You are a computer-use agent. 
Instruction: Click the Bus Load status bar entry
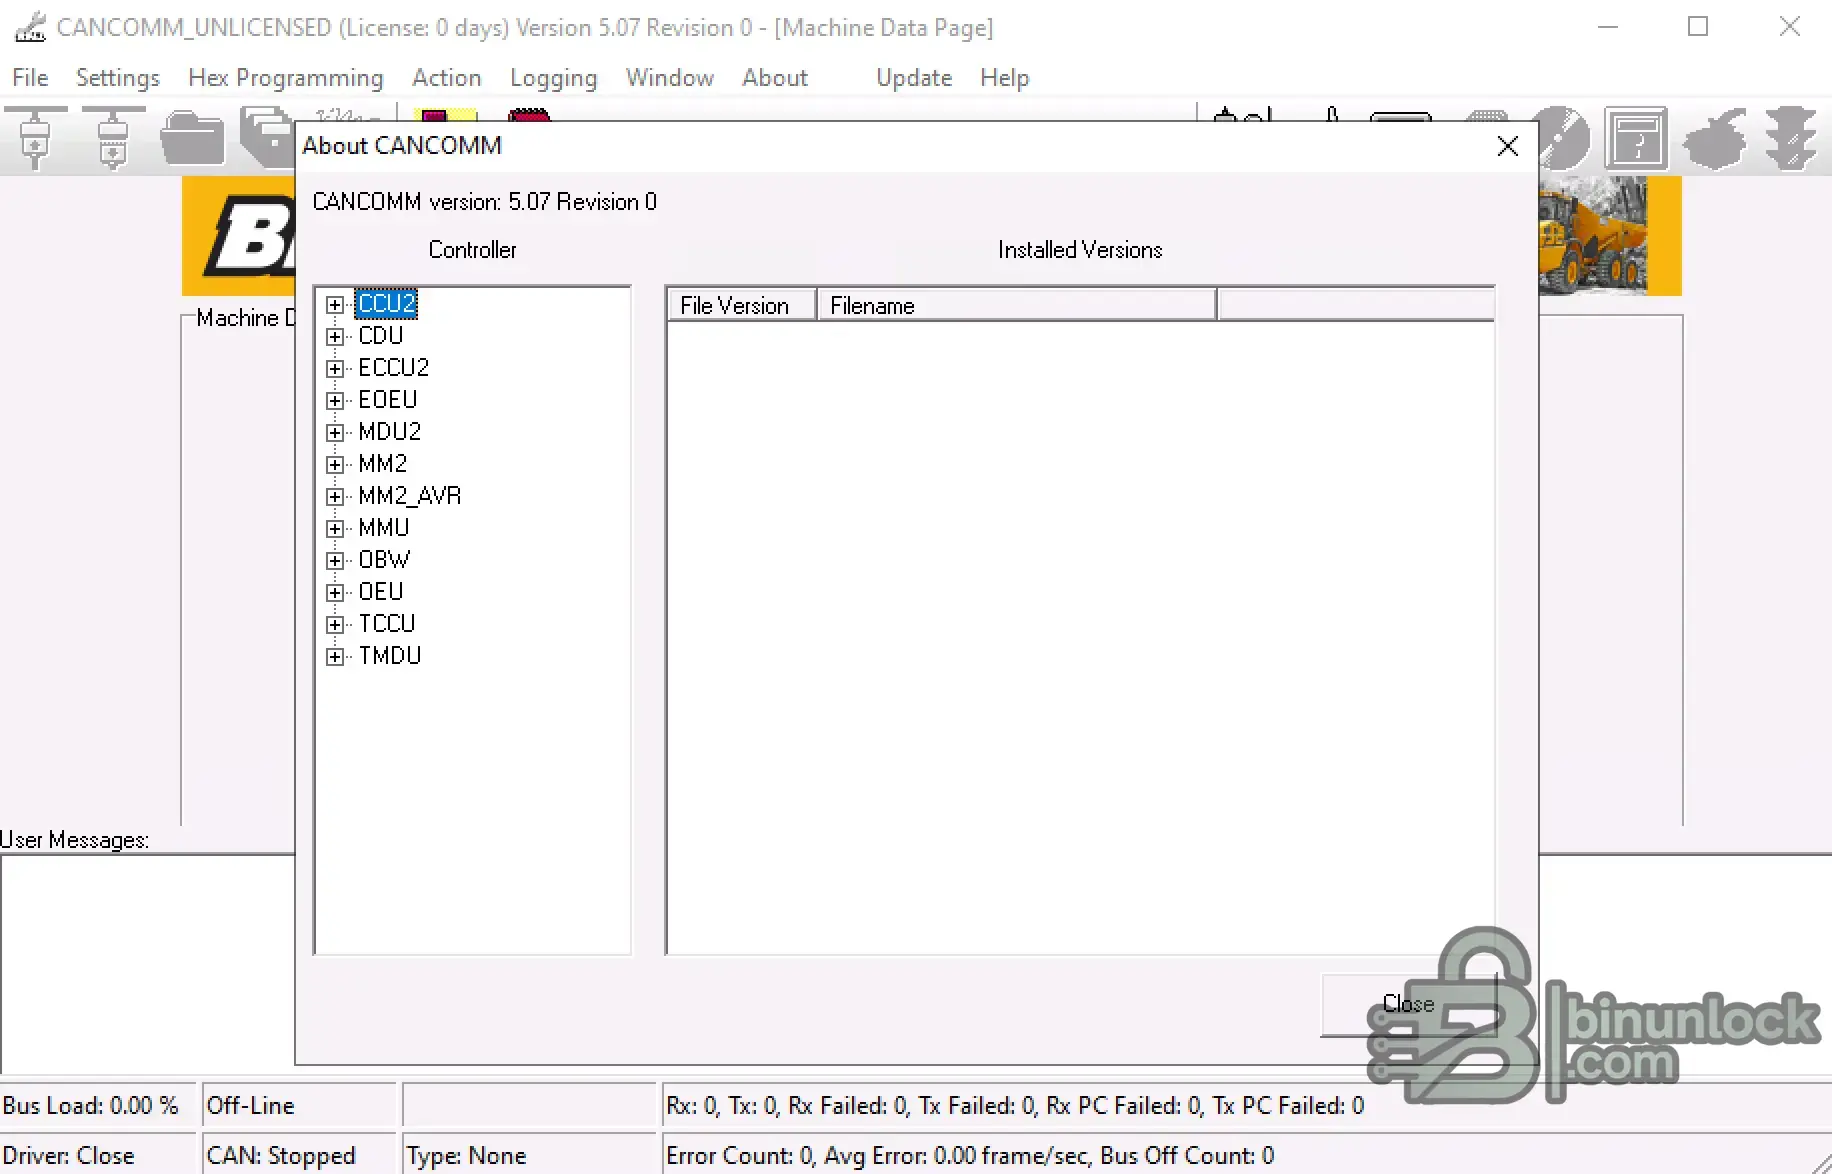(x=97, y=1106)
